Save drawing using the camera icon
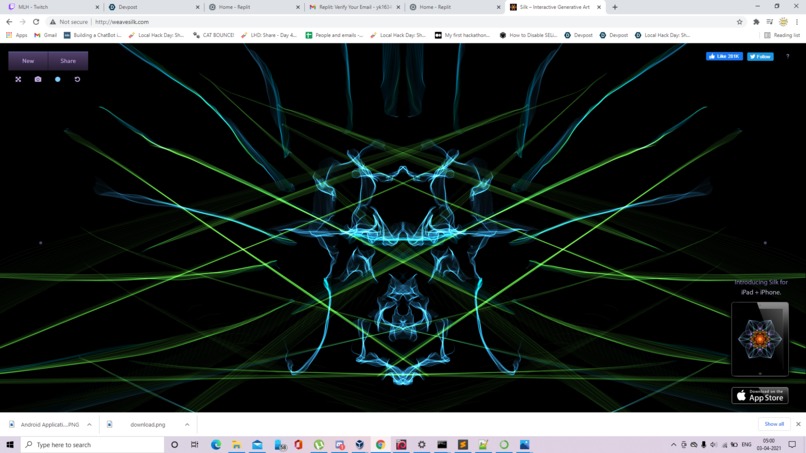This screenshot has height=453, width=806. click(x=38, y=79)
